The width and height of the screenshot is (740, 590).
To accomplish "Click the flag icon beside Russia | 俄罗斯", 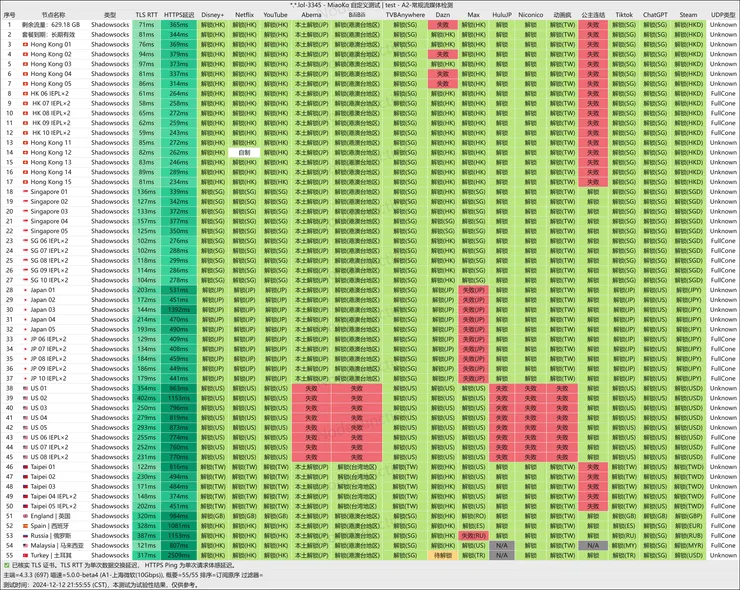I will coord(25,536).
